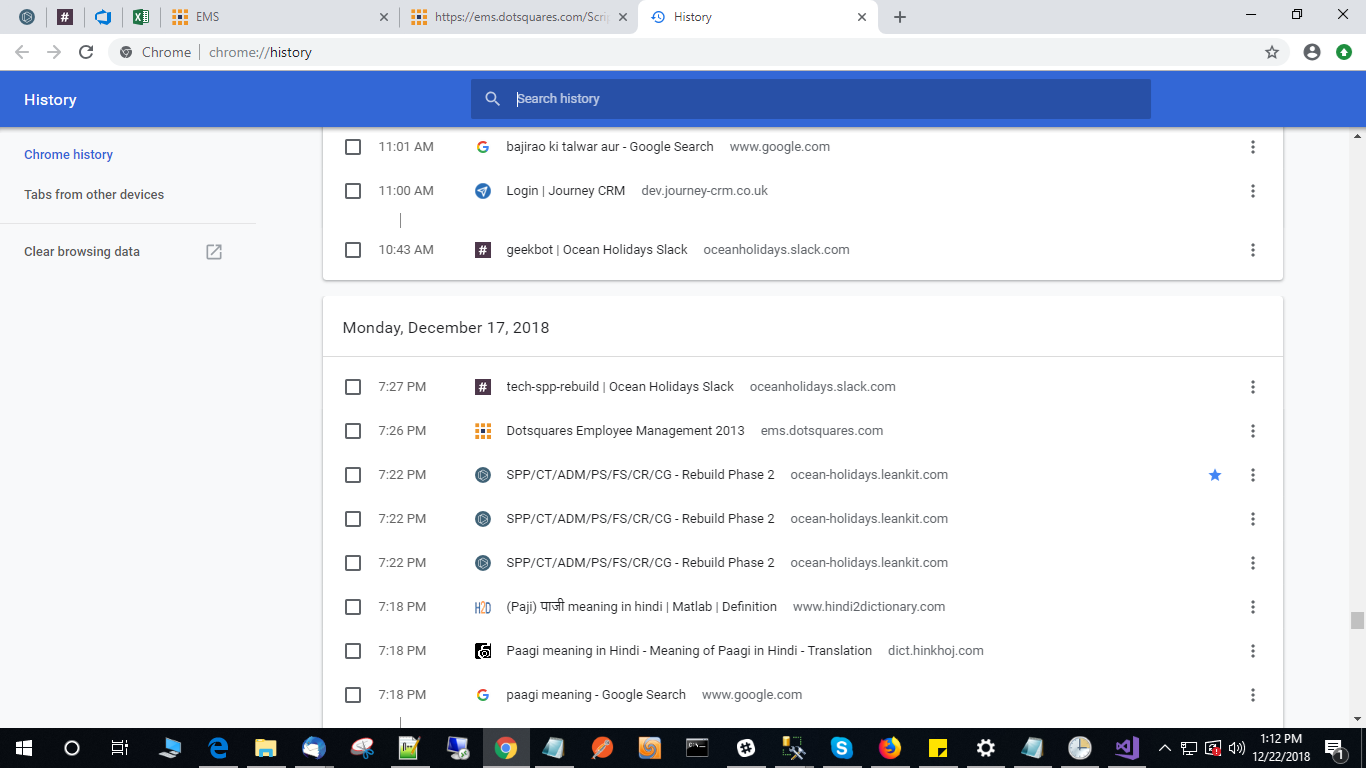Click the H2D favicon for Paji meaning

pos(483,607)
